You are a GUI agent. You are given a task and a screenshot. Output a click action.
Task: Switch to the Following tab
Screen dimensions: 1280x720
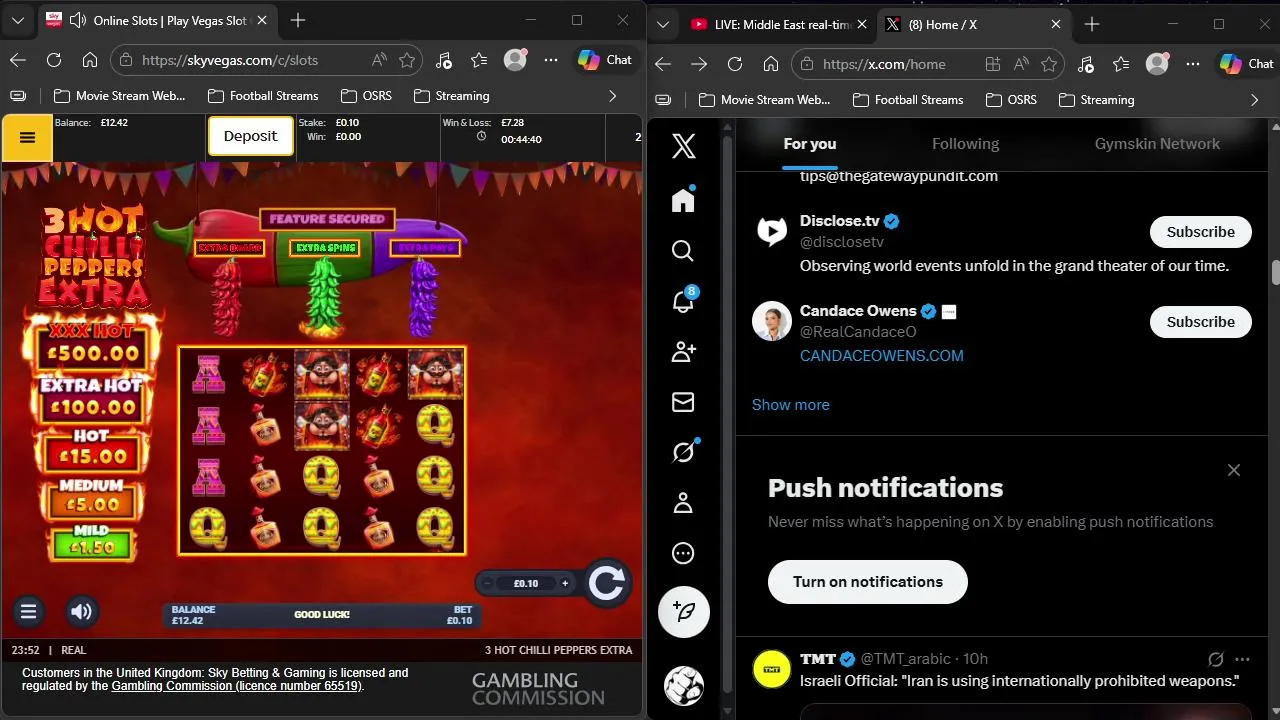tap(966, 144)
